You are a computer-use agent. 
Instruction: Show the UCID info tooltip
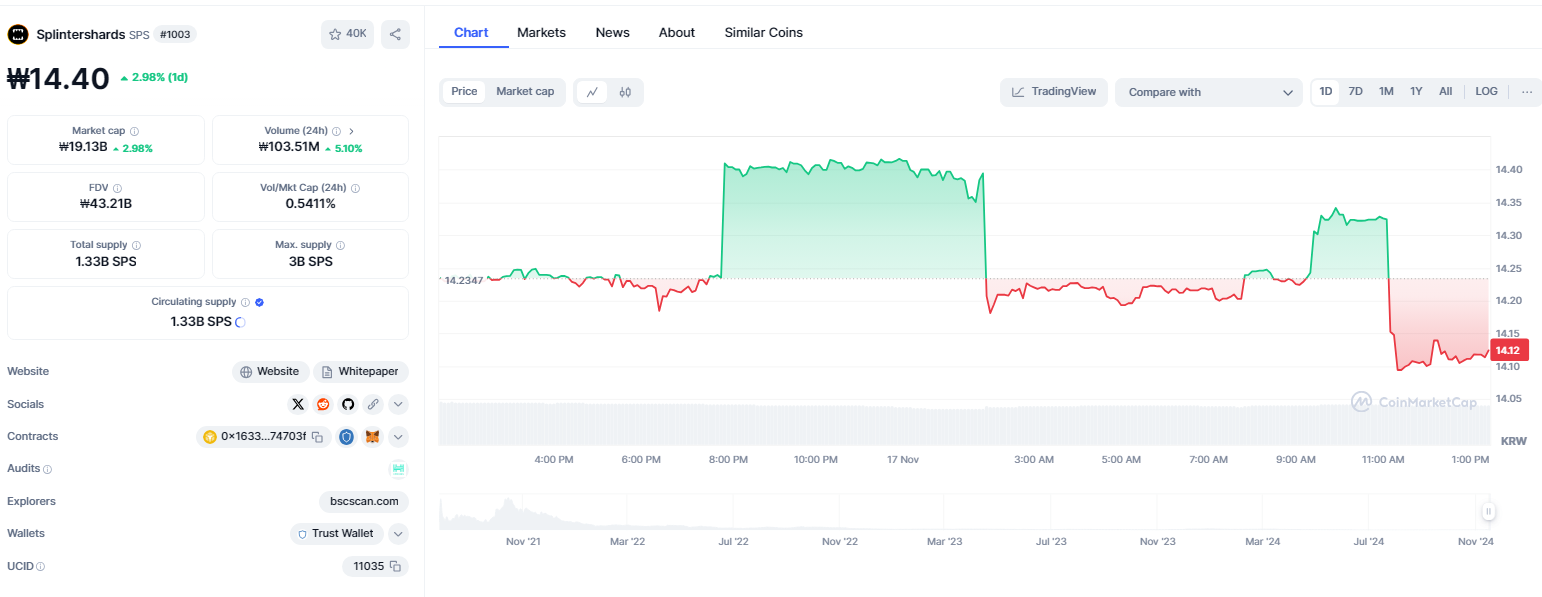point(40,567)
